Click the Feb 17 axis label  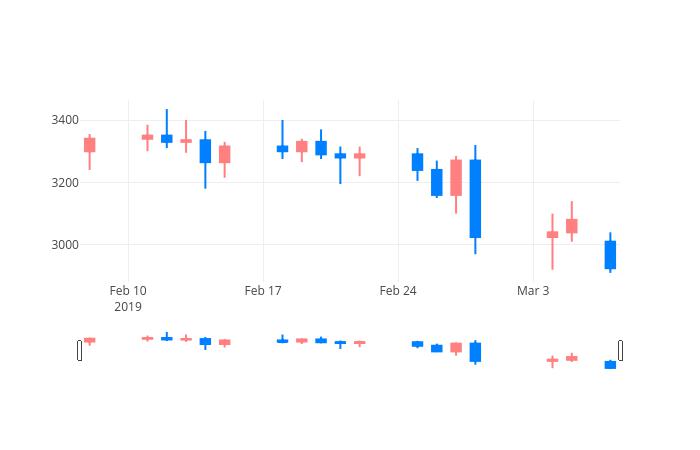263,291
